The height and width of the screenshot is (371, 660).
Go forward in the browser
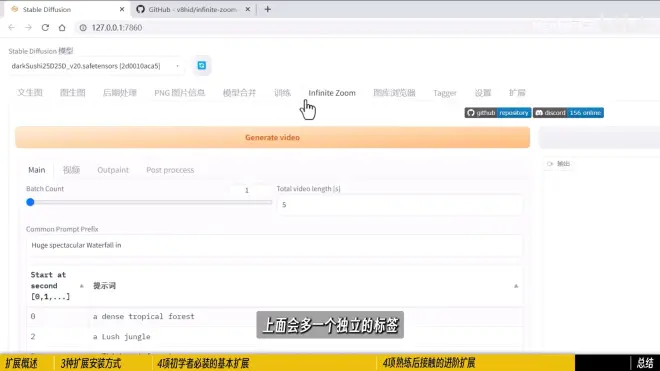(28, 27)
